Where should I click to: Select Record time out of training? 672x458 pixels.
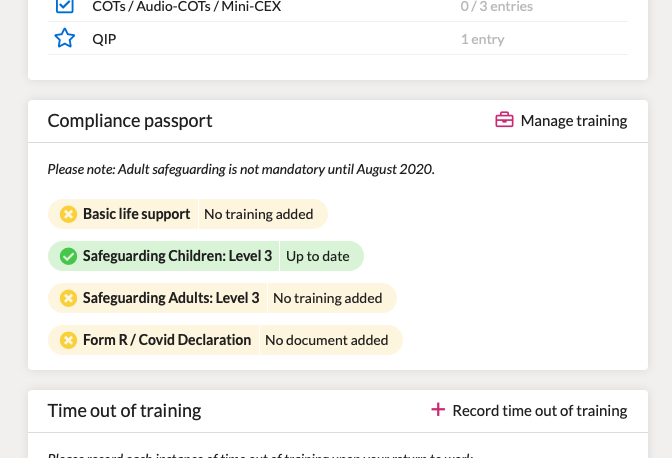click(529, 410)
